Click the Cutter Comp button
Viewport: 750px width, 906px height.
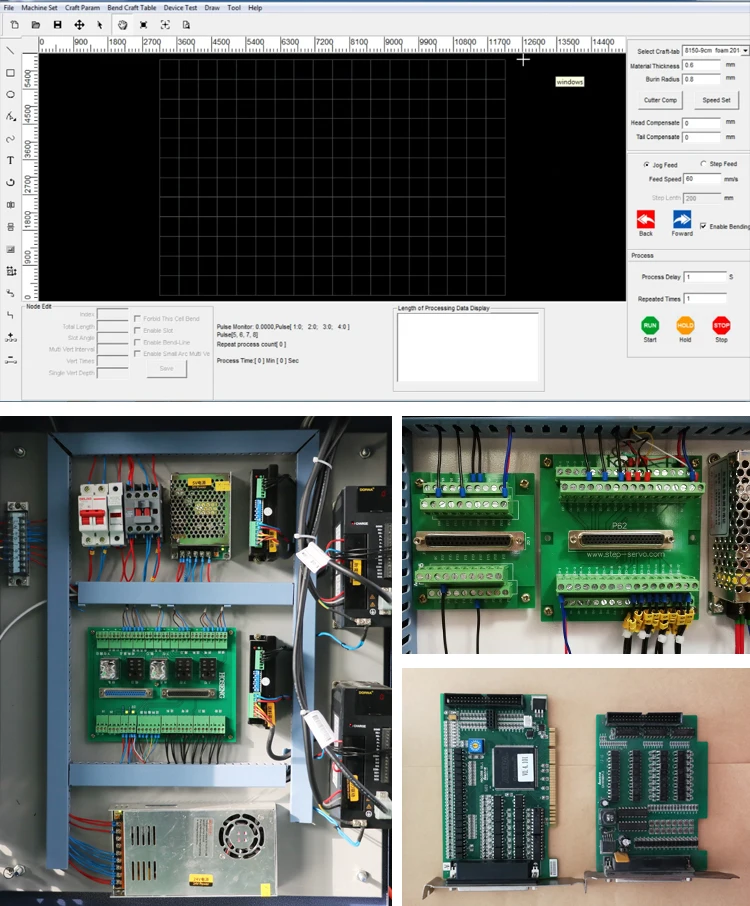click(660, 100)
